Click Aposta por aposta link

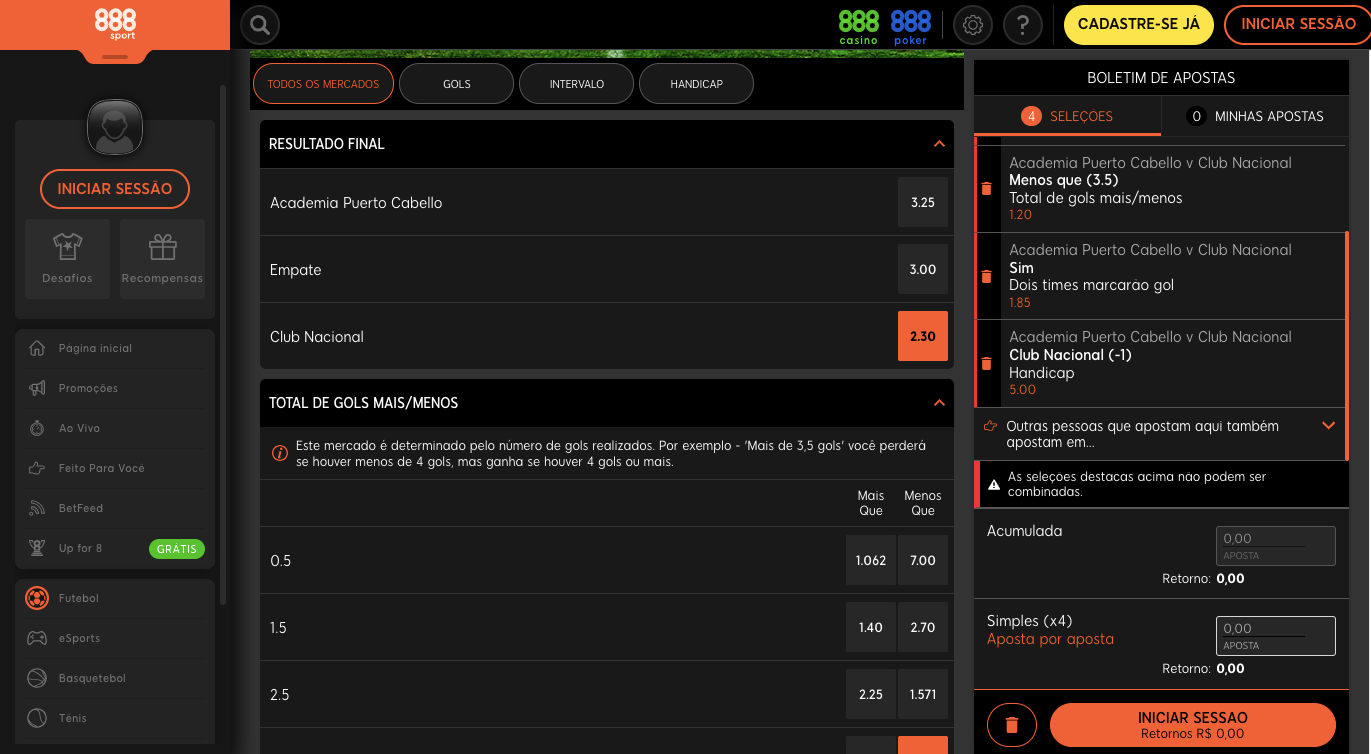1050,639
